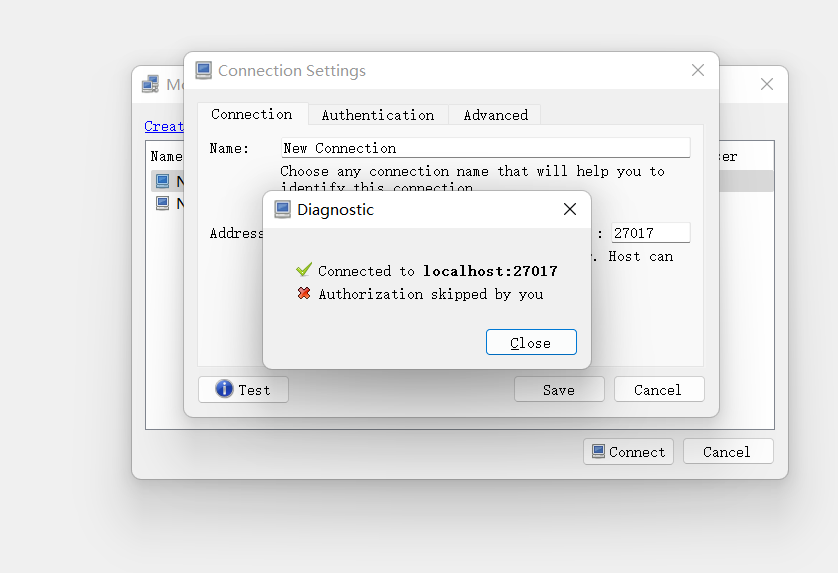This screenshot has width=838, height=573.
Task: Click the green checkmark beside Connected to localhost
Action: [305, 270]
